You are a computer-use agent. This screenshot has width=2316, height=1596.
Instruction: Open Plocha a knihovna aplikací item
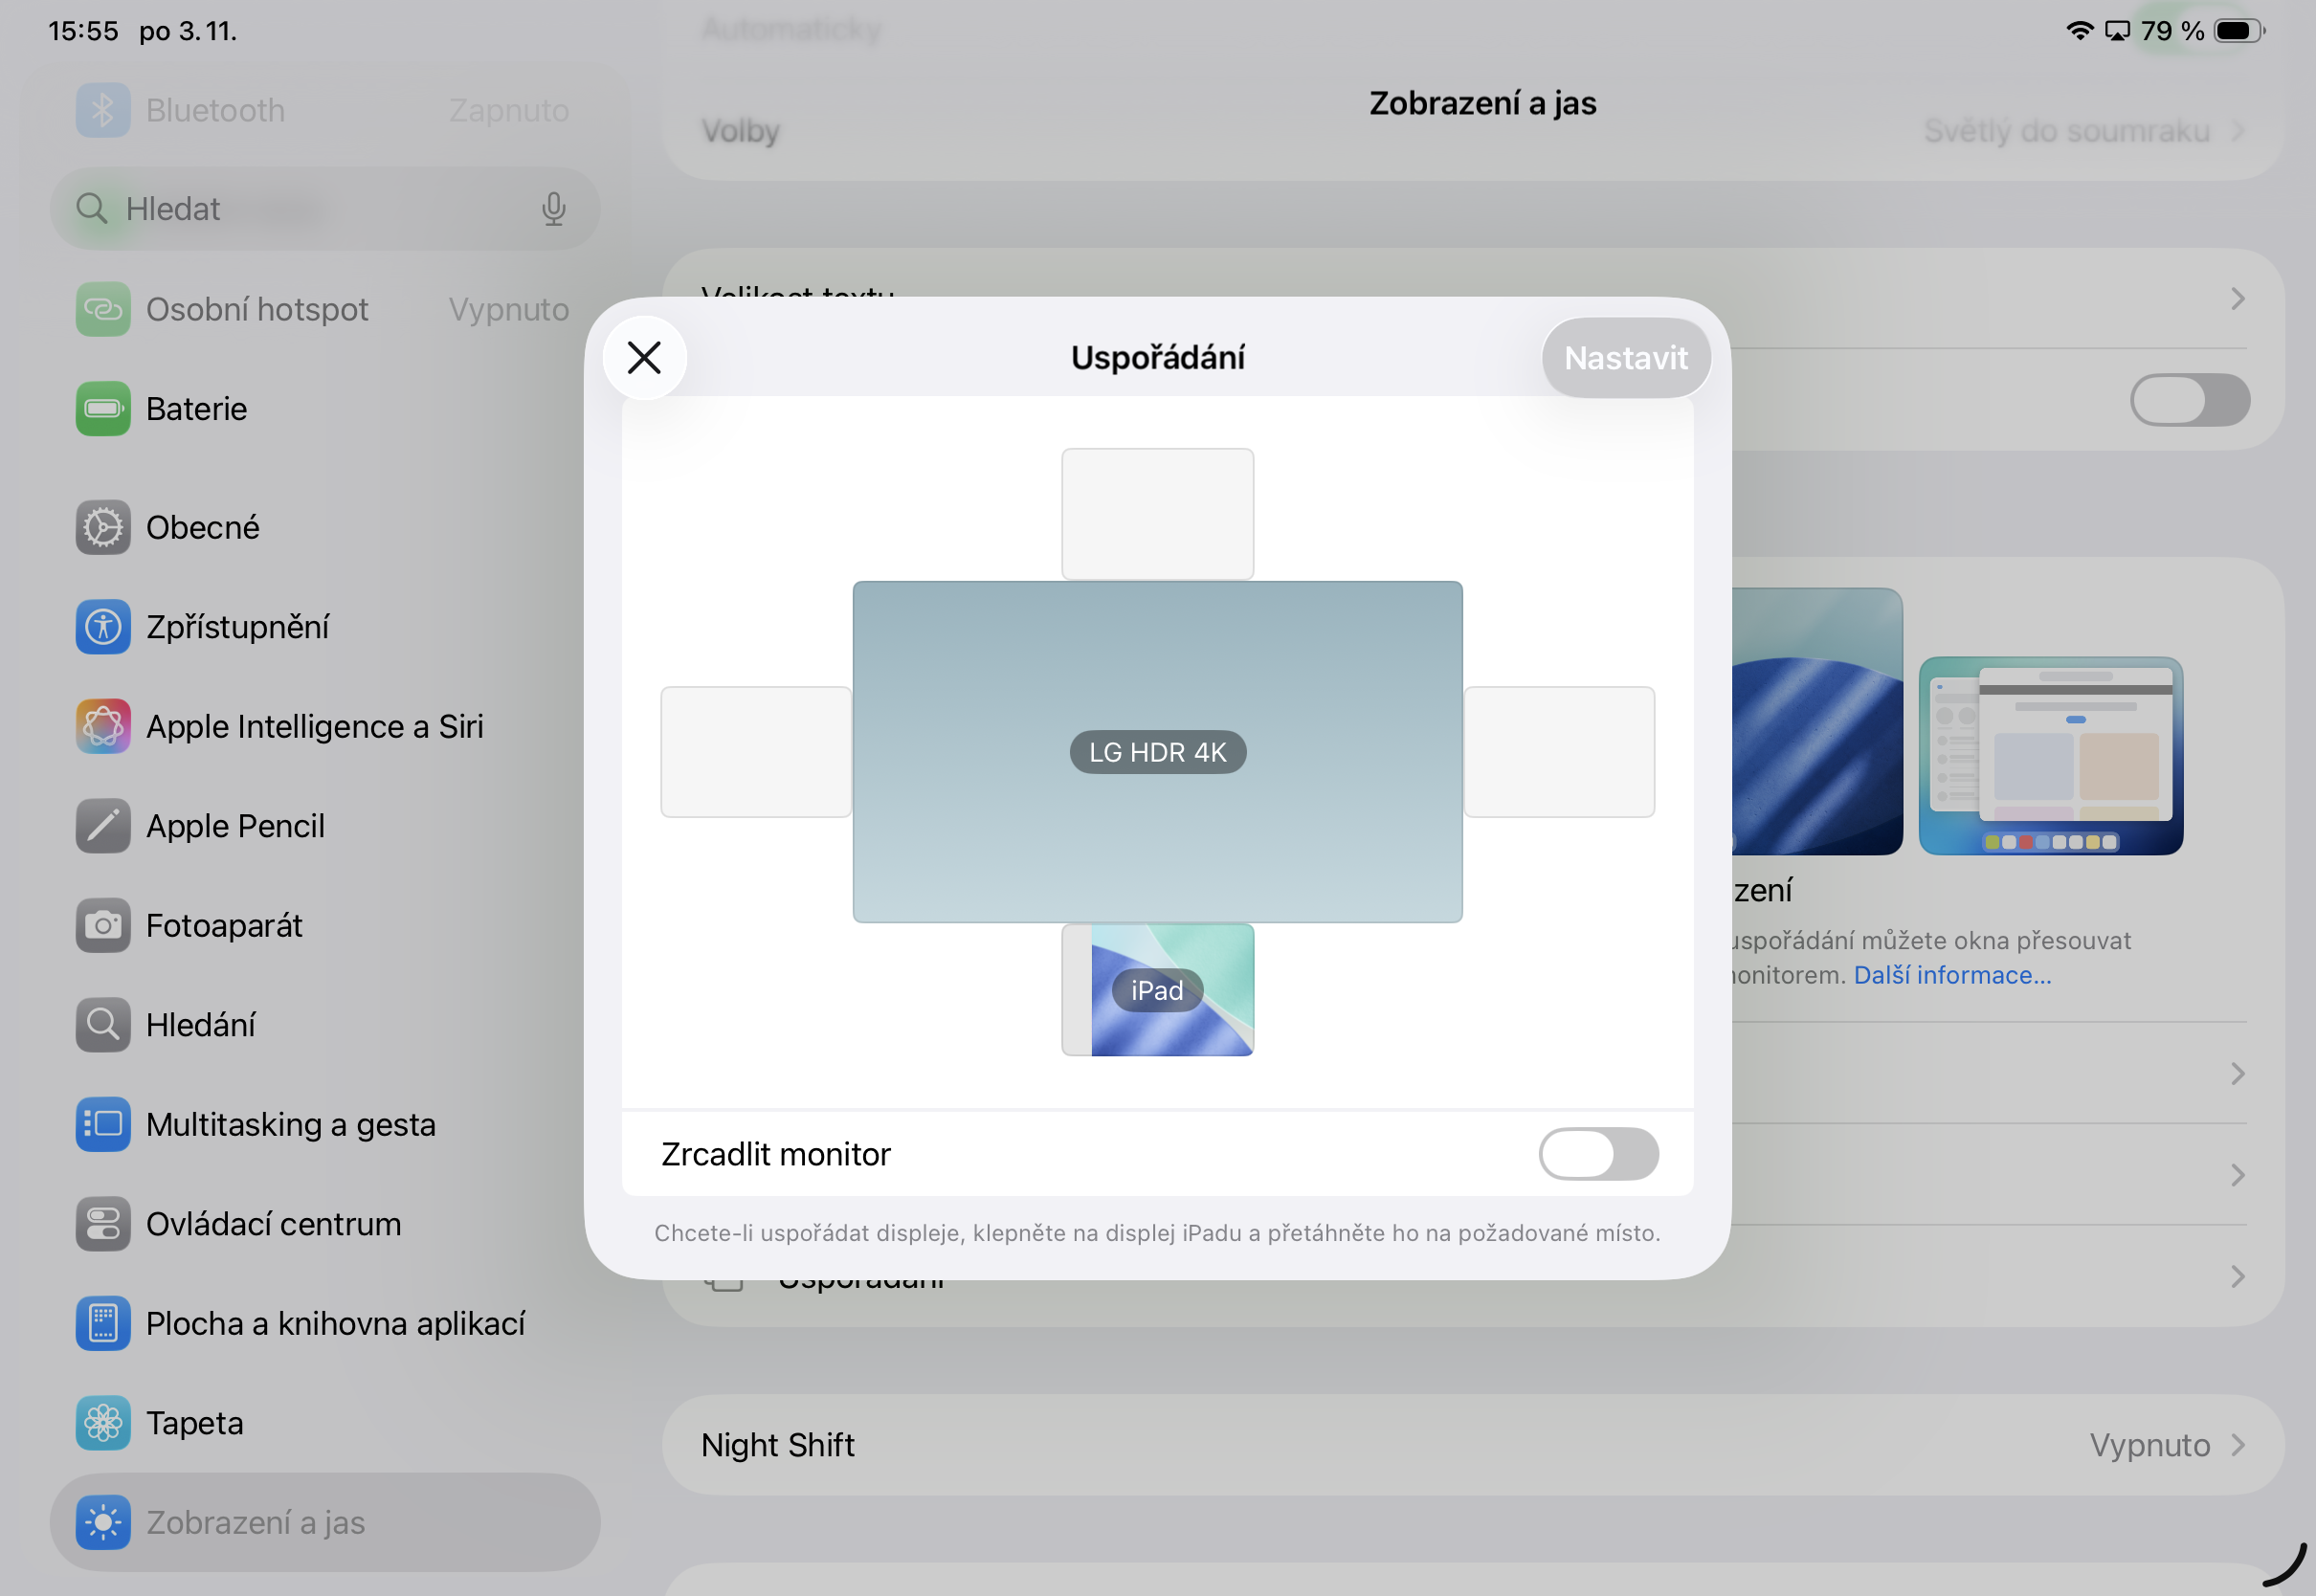[335, 1324]
